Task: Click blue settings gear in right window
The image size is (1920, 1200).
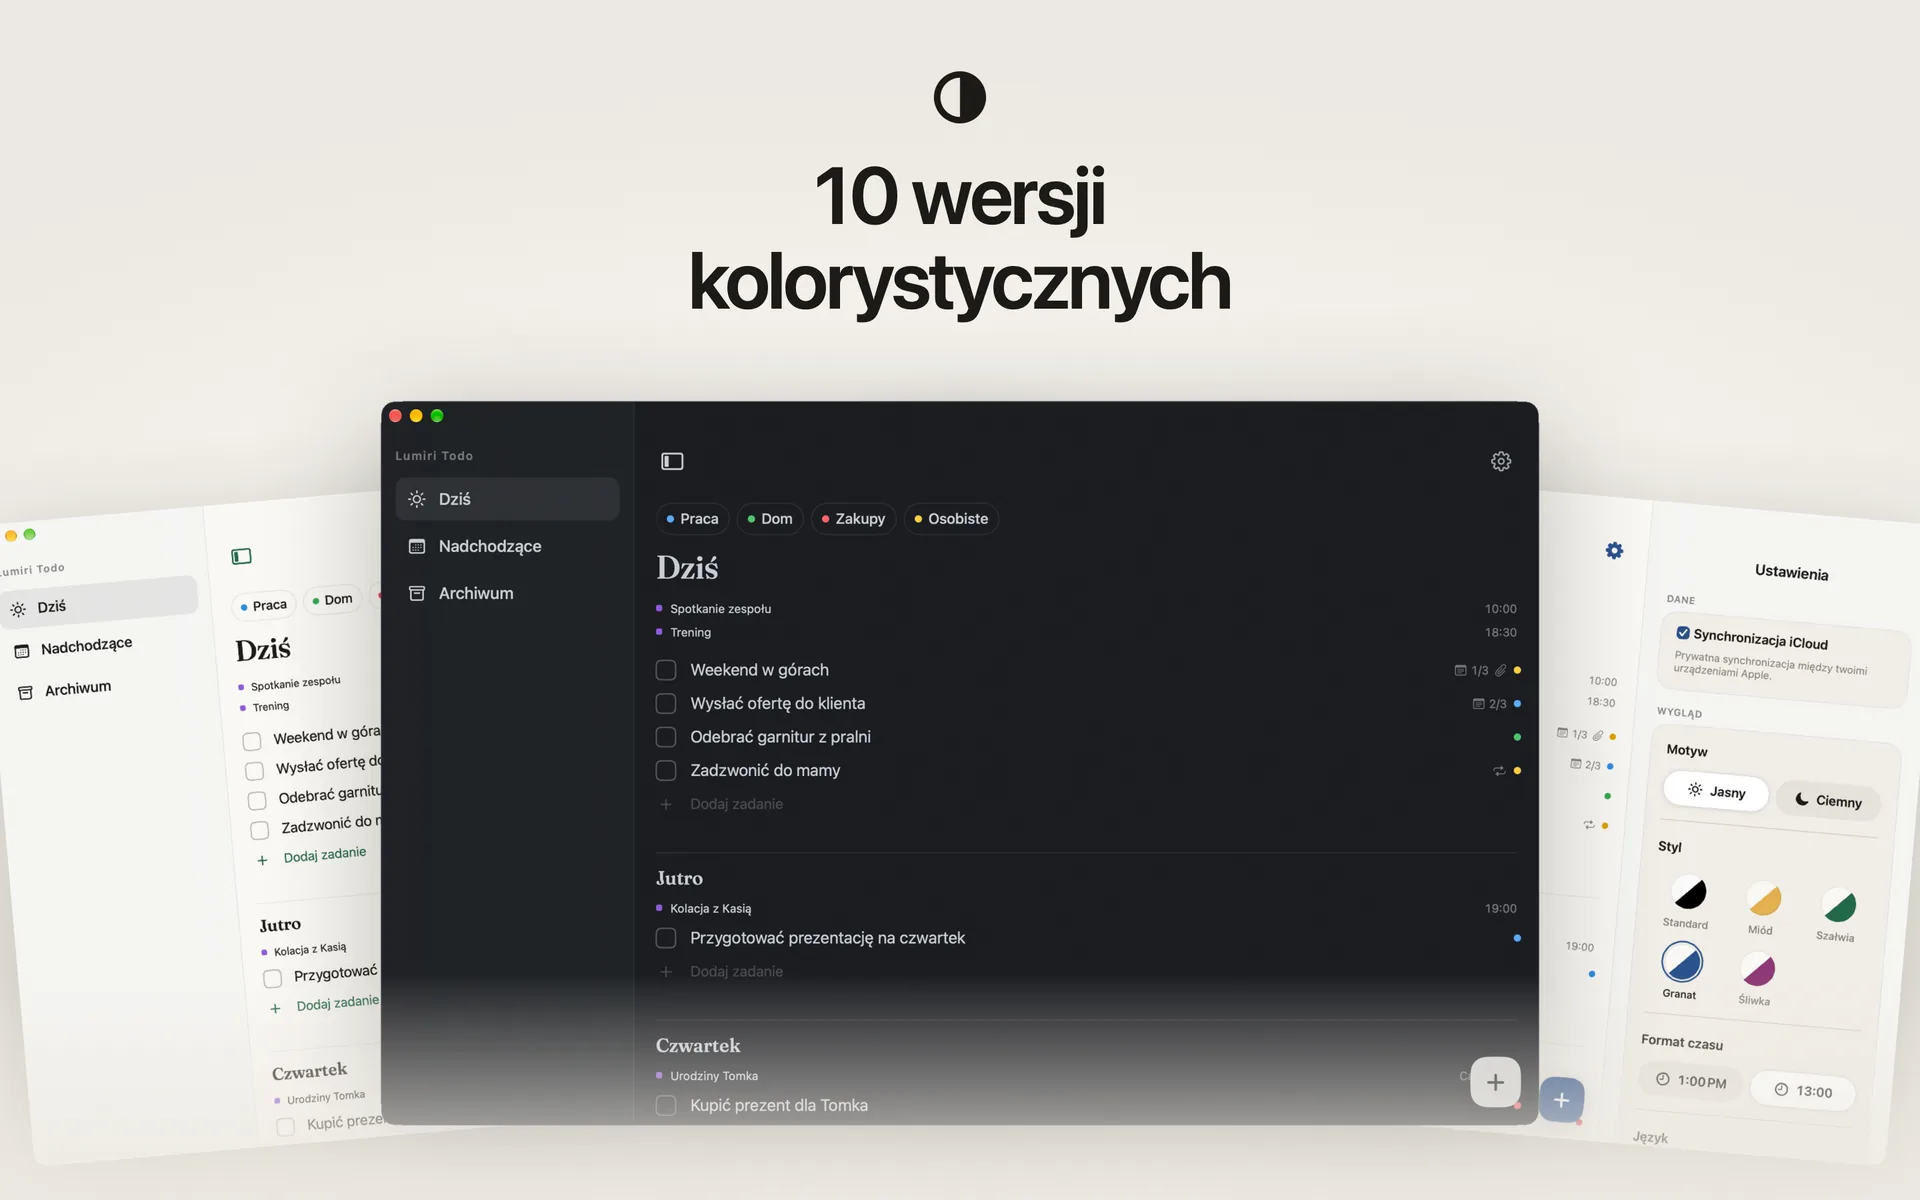Action: point(1614,551)
